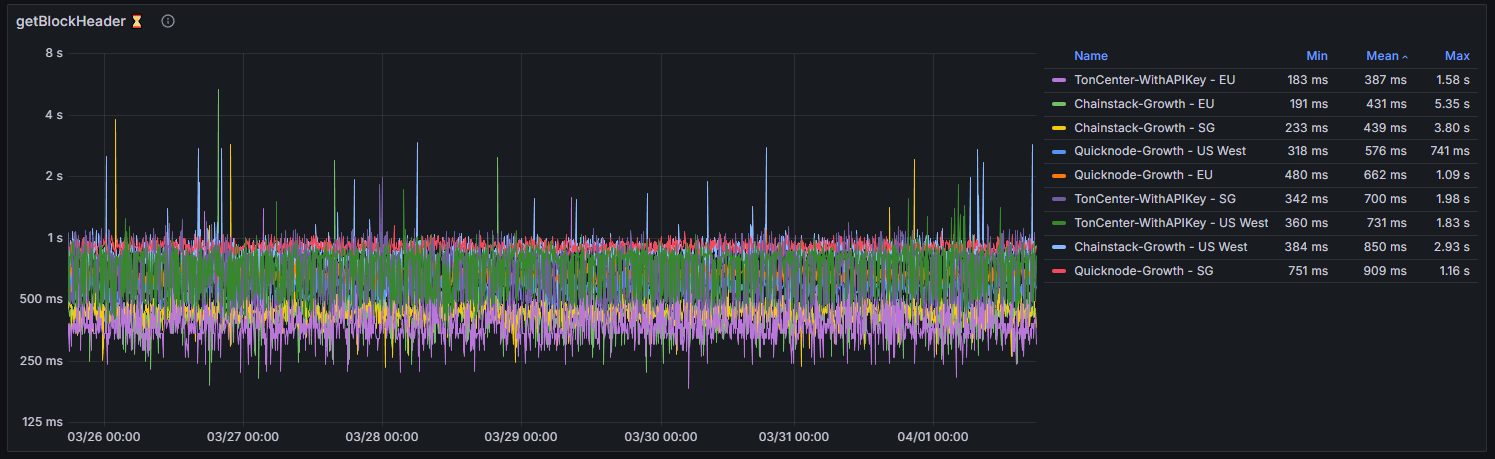Click the 03/31 00:00 x-axis label
The width and height of the screenshot is (1495, 459).
pyautogui.click(x=794, y=437)
